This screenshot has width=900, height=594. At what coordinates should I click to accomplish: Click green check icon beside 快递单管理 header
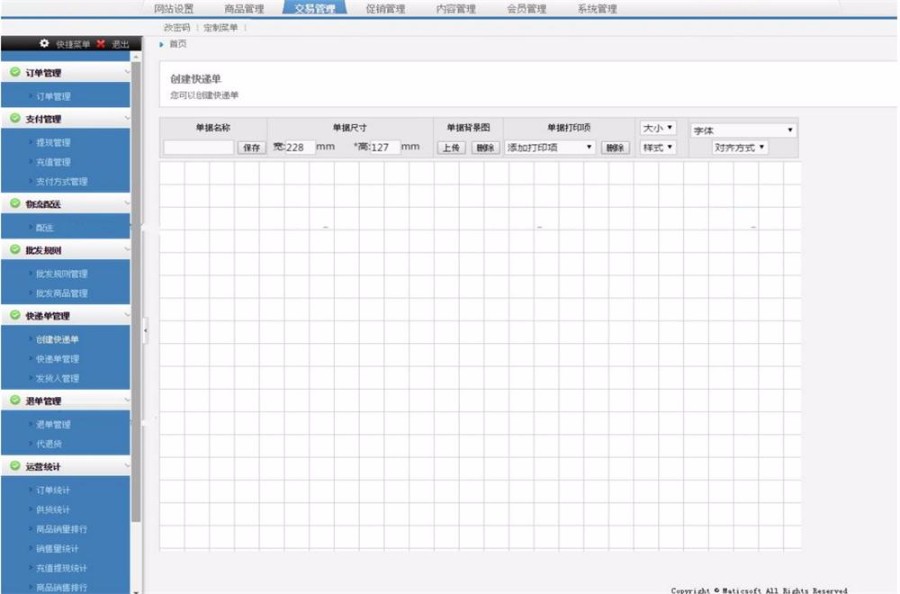(15, 315)
